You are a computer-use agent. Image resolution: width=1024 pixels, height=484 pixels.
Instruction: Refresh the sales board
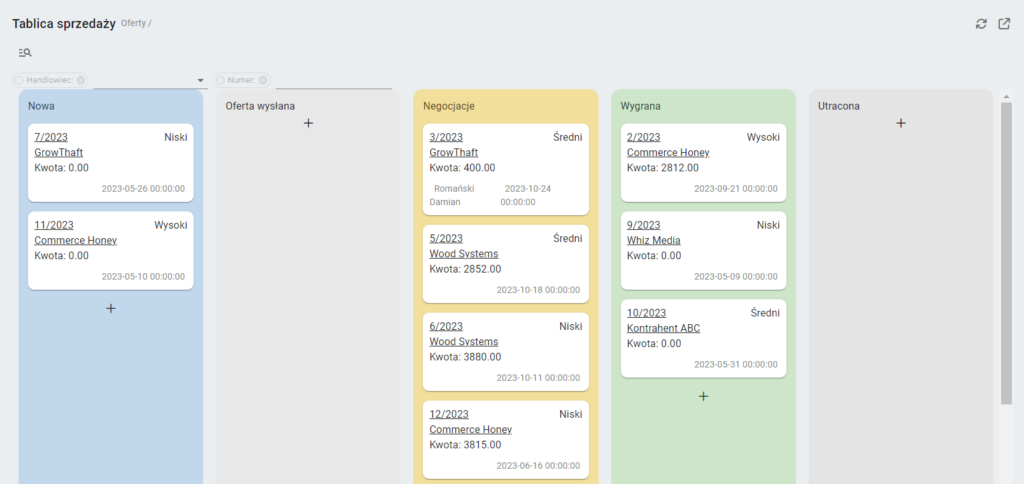[981, 24]
